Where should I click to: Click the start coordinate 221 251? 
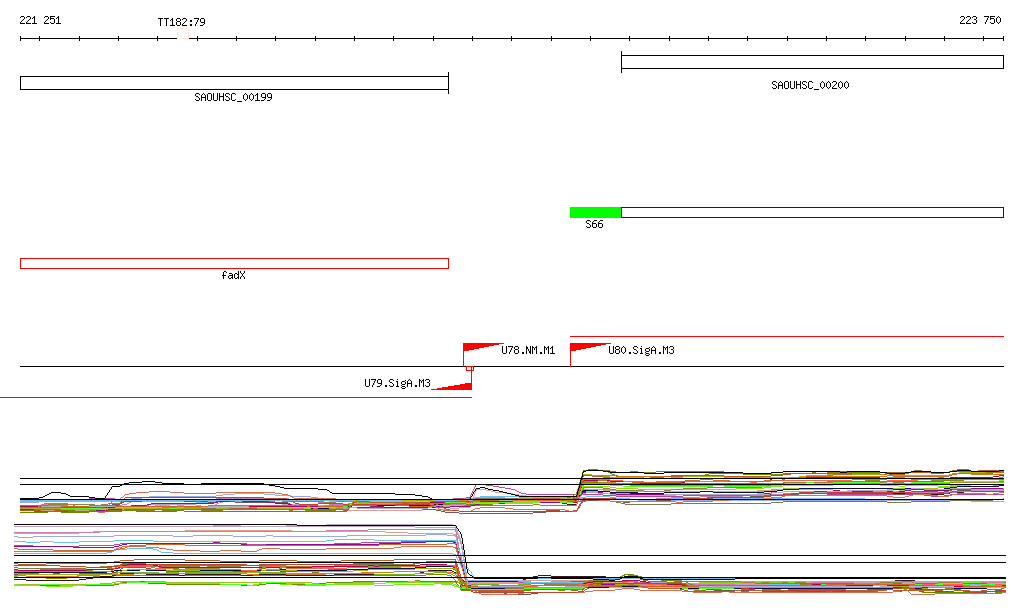(40, 20)
